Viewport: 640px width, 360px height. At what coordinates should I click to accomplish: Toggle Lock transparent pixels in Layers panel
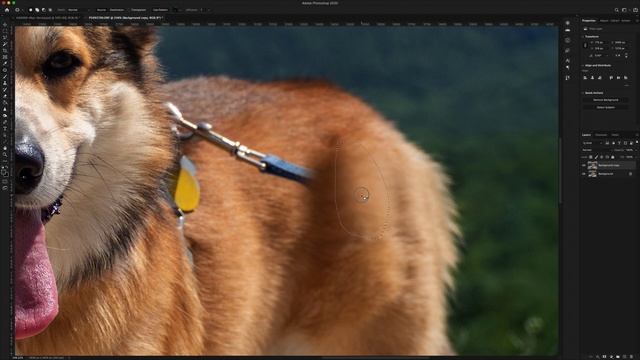point(591,157)
